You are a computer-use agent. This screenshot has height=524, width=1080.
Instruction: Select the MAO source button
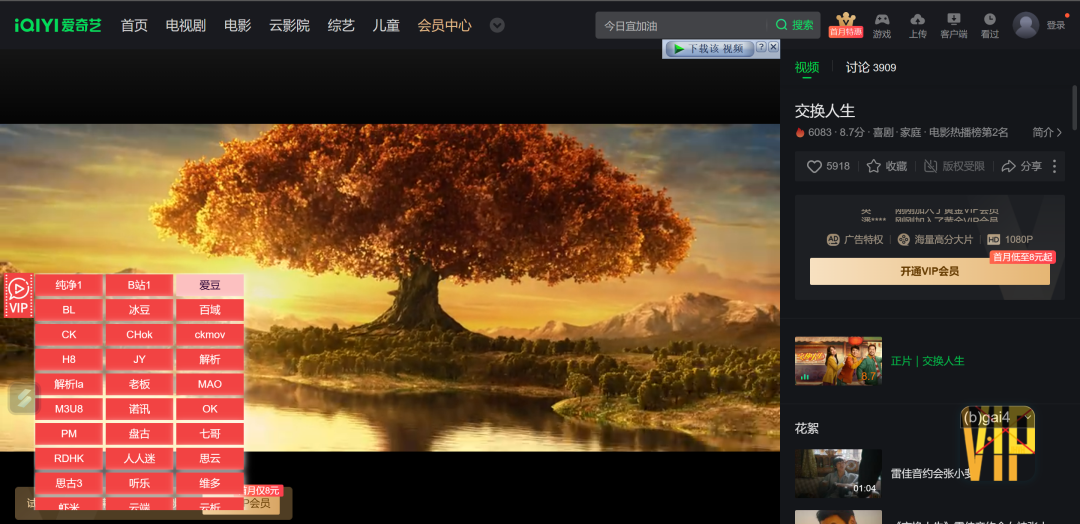tap(210, 384)
